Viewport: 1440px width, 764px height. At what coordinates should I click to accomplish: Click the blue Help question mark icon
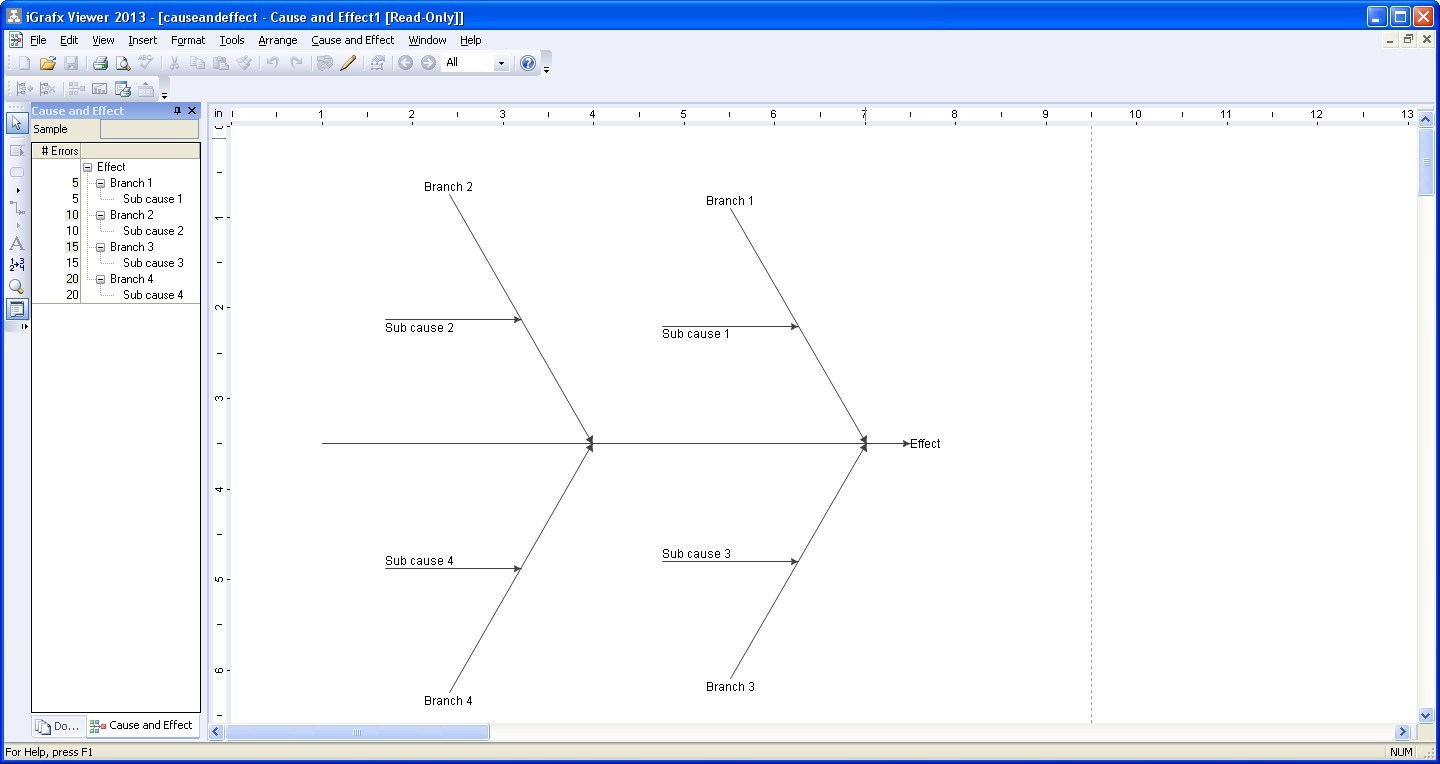click(528, 63)
